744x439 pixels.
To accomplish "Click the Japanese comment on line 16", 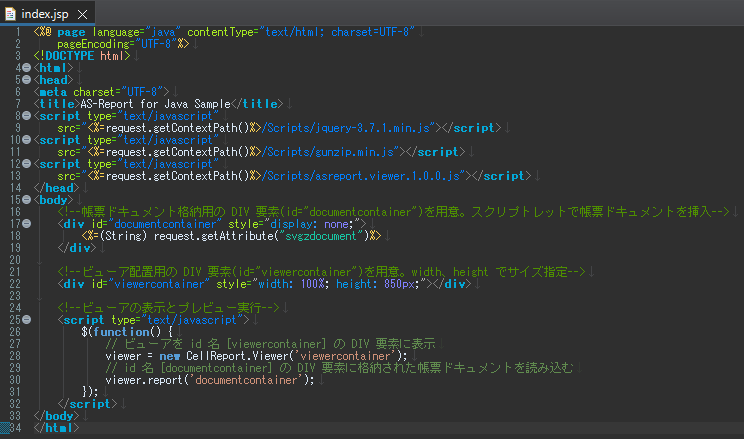I will click(393, 212).
